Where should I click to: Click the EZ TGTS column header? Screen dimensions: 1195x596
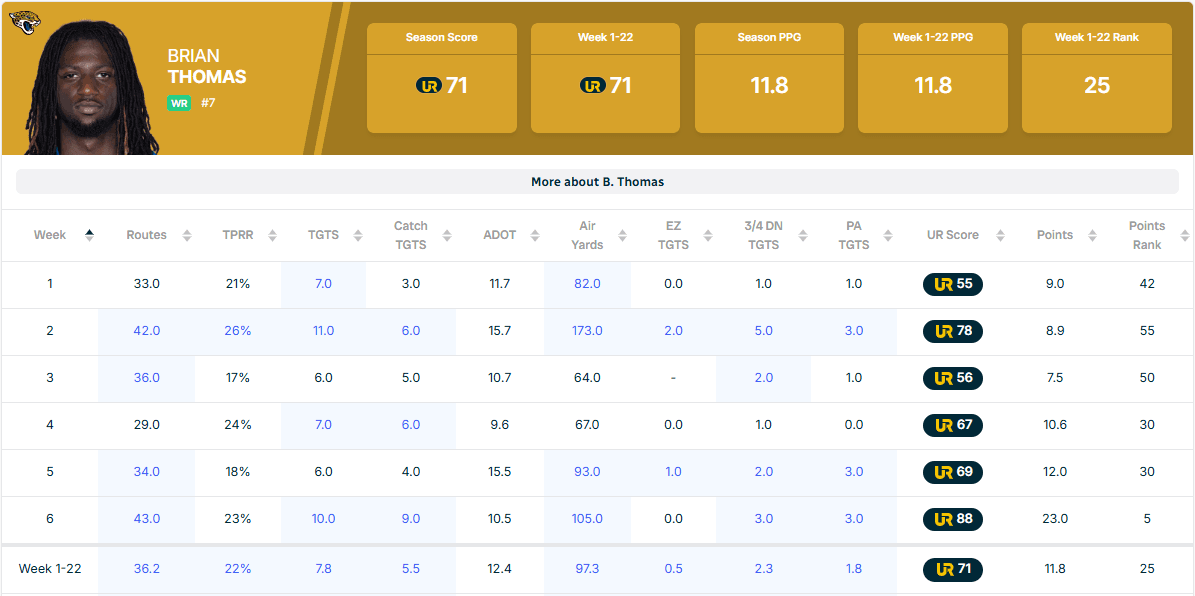[673, 235]
